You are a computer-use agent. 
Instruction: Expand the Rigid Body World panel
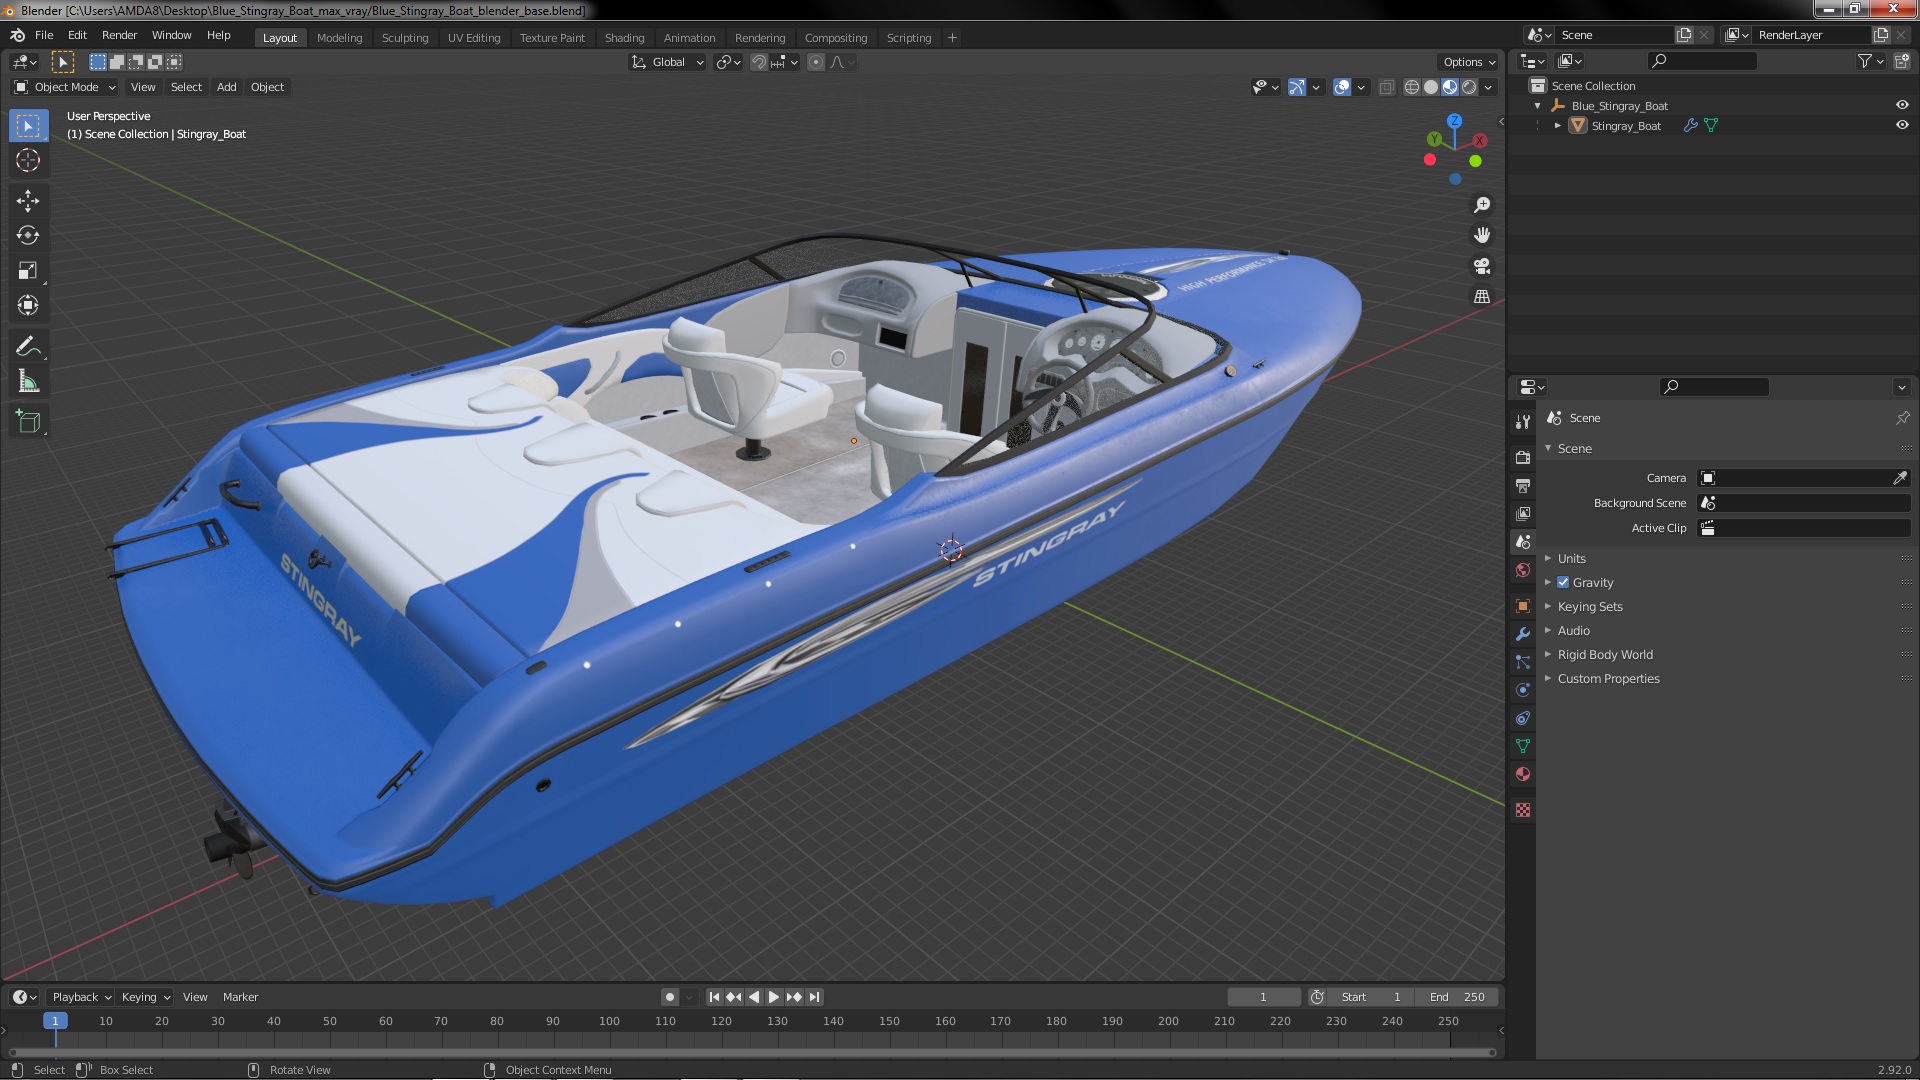click(1604, 655)
